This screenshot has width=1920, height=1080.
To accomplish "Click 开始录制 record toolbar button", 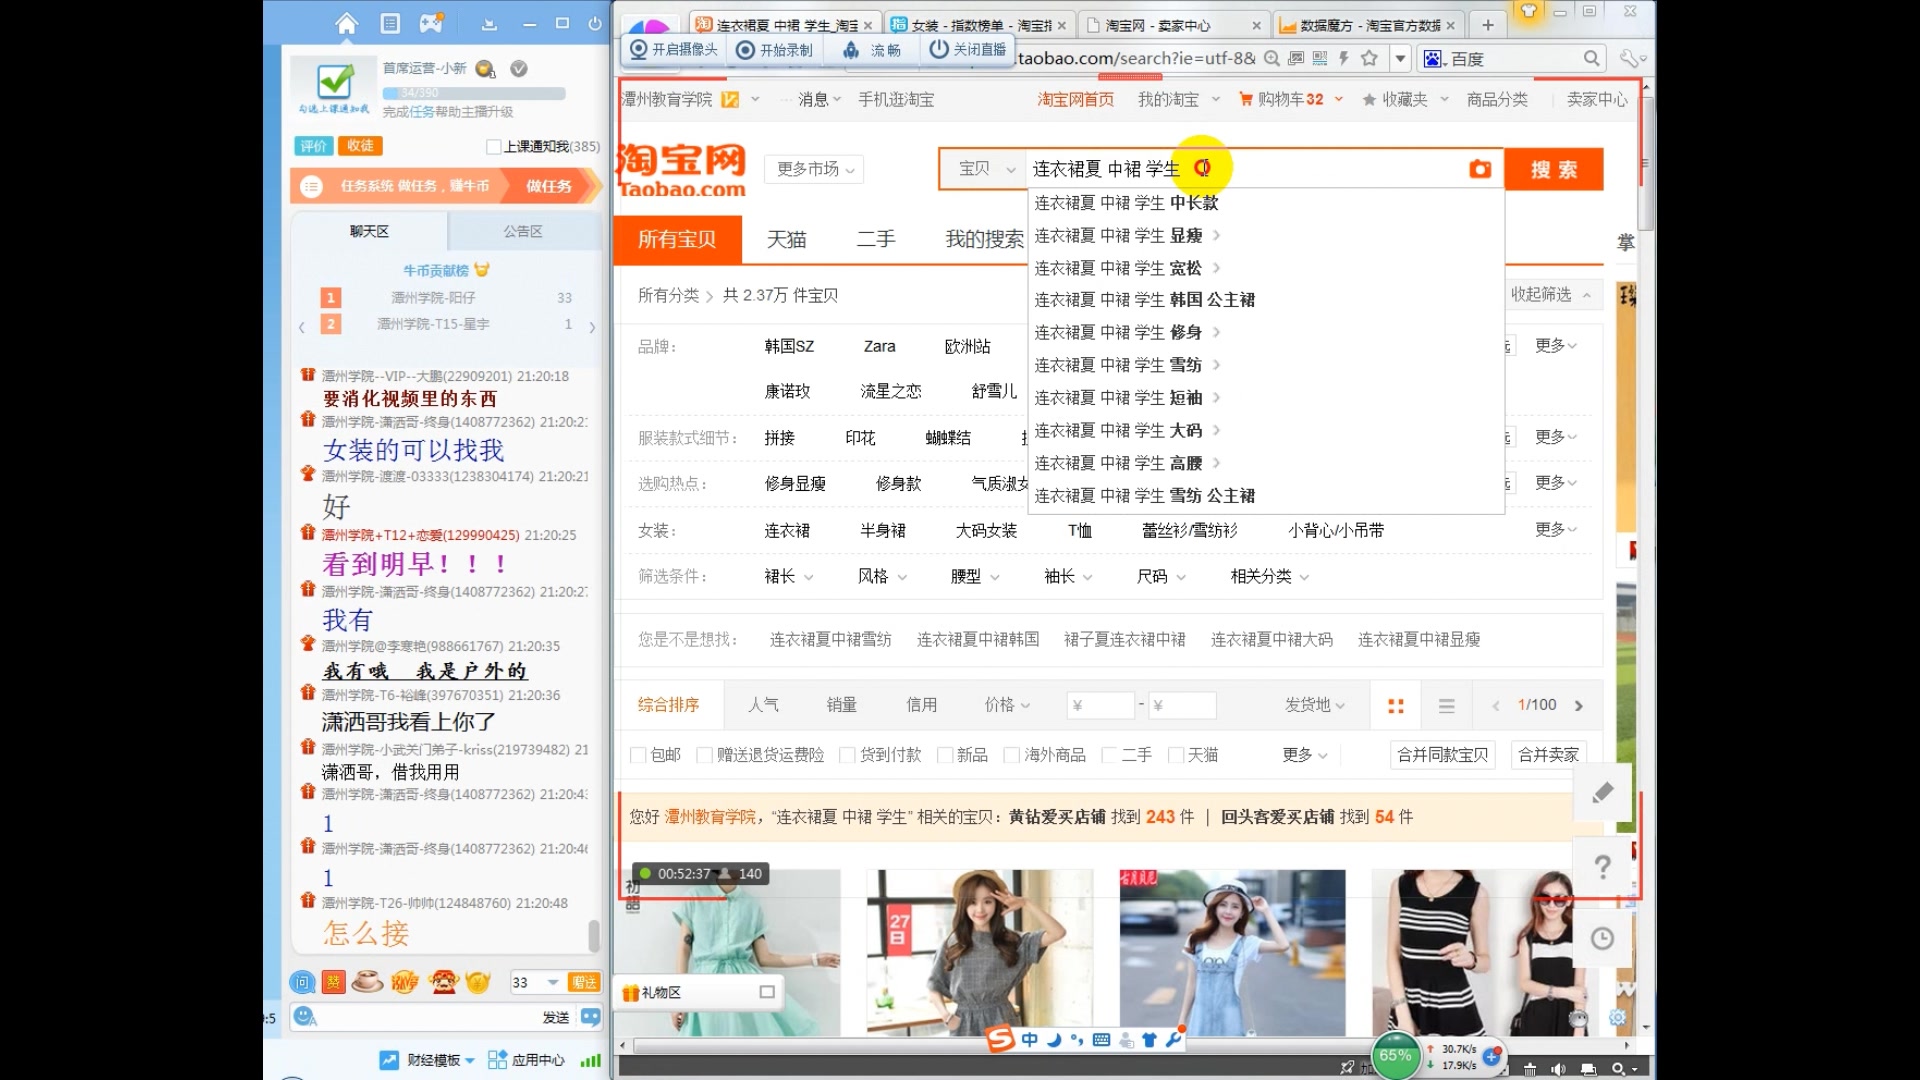I will [775, 49].
